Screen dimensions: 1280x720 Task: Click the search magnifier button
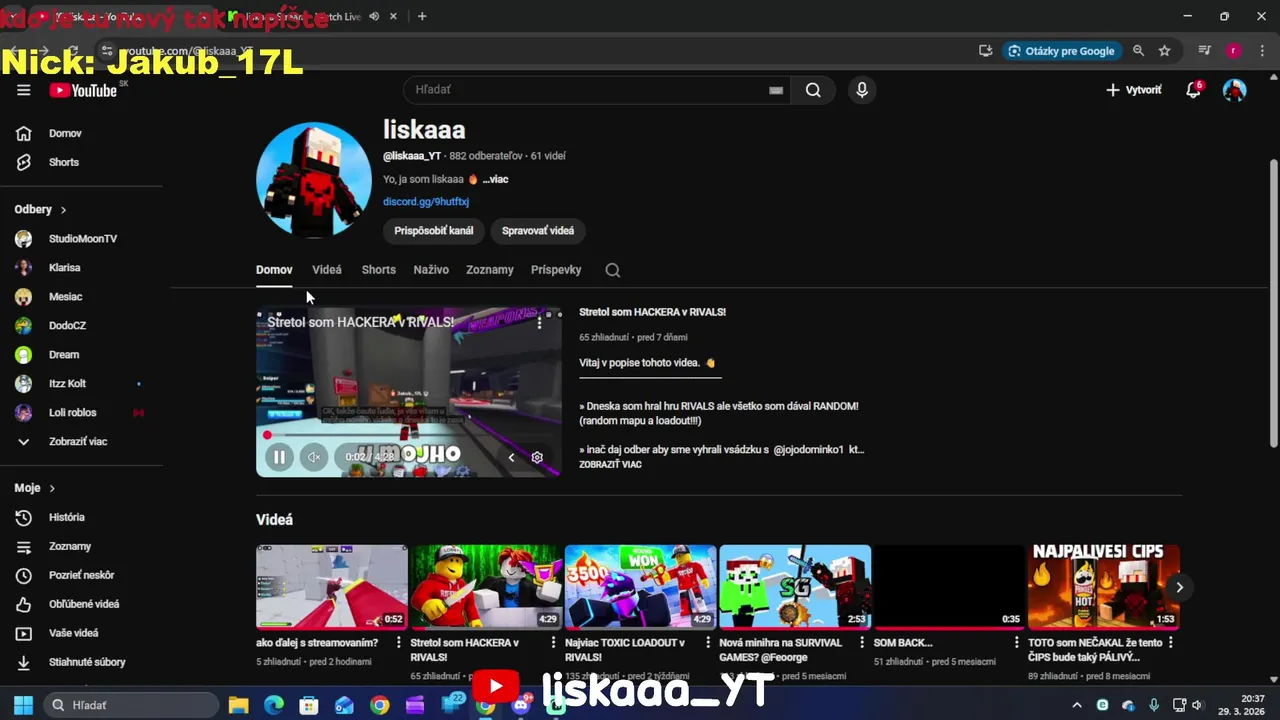[x=813, y=90]
